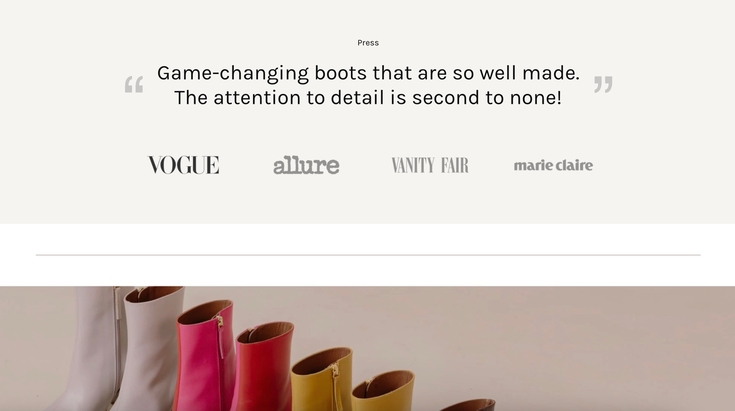Viewport: 735px width, 411px height.
Task: Click the Vogue logo
Action: click(183, 165)
